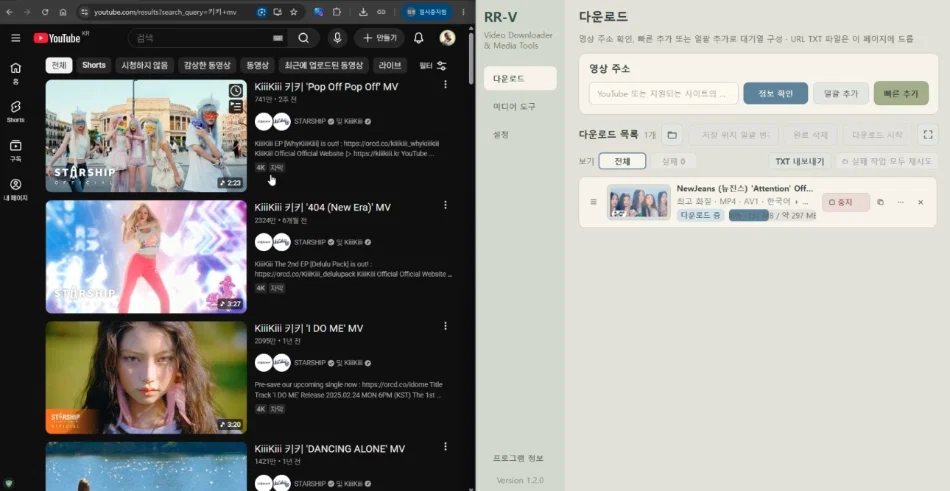Click the video URL input field in RR-V
This screenshot has width=950, height=491.
point(663,93)
